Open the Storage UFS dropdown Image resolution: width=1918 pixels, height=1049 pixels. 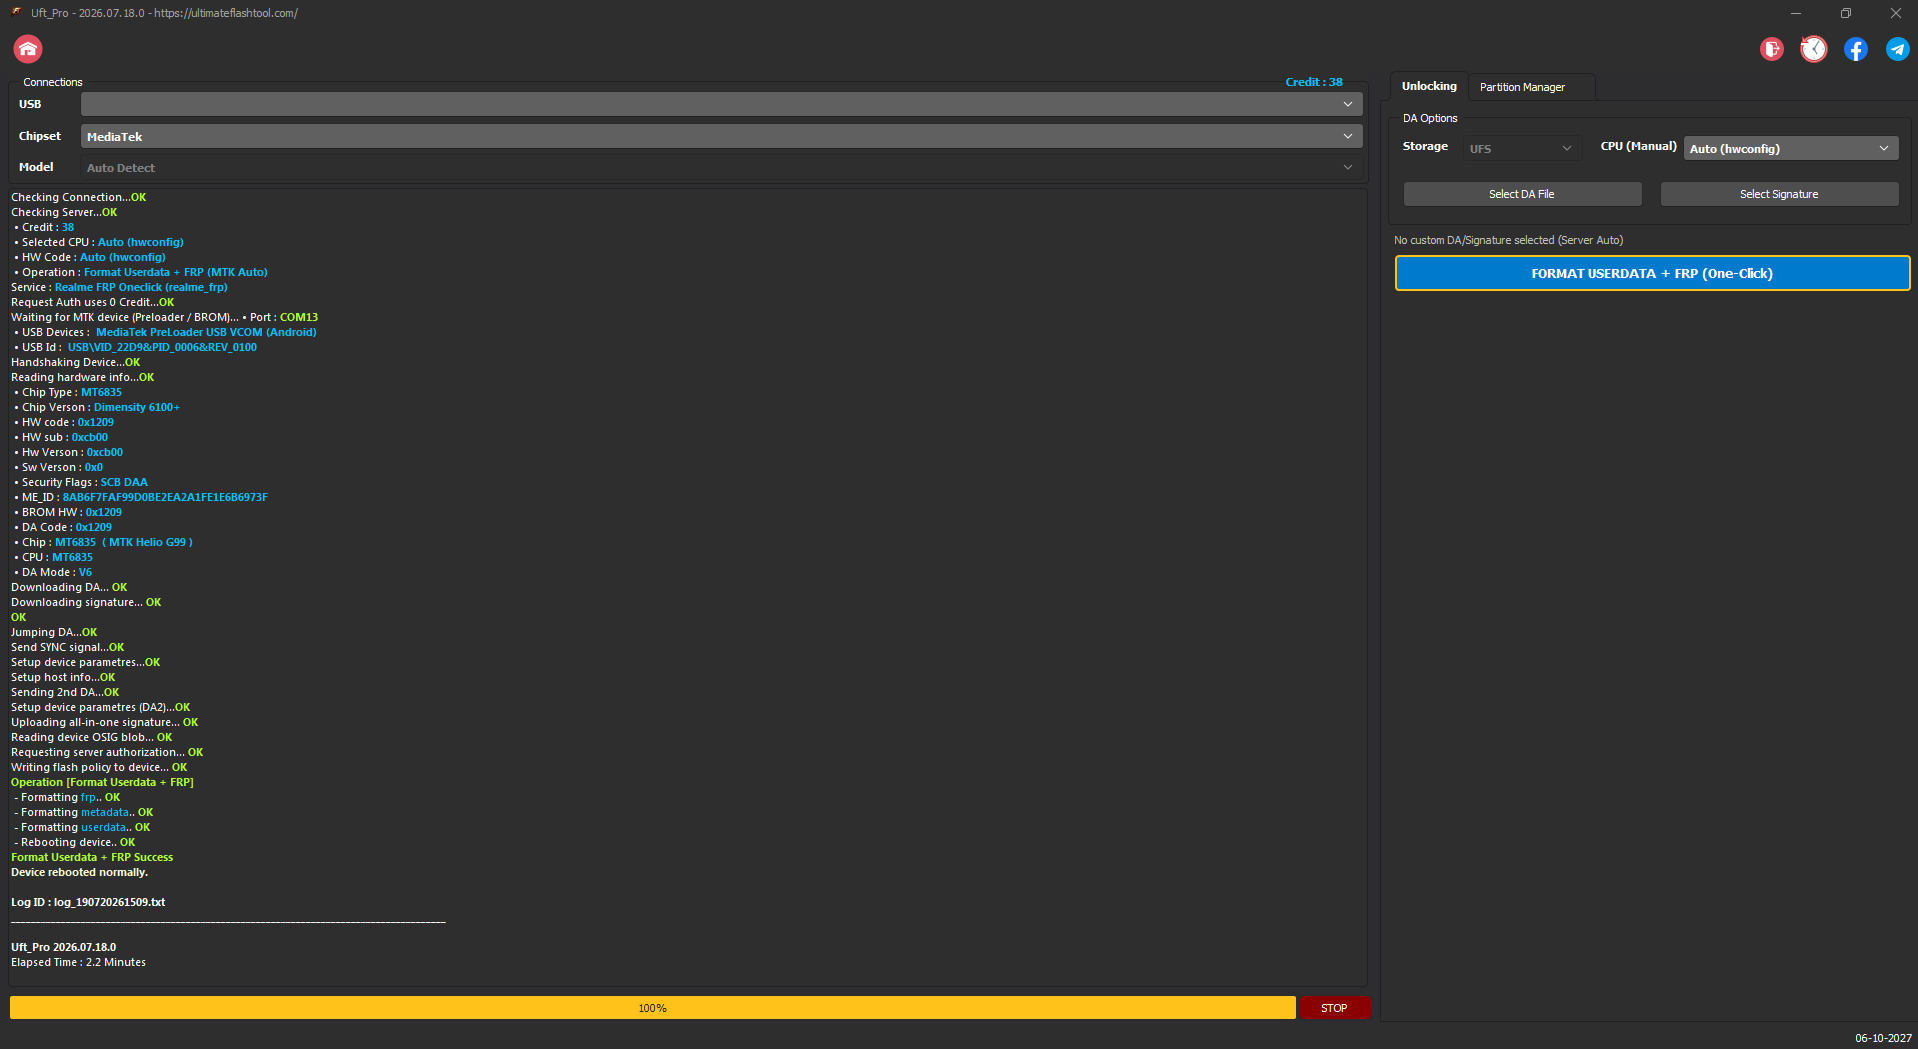point(1522,148)
